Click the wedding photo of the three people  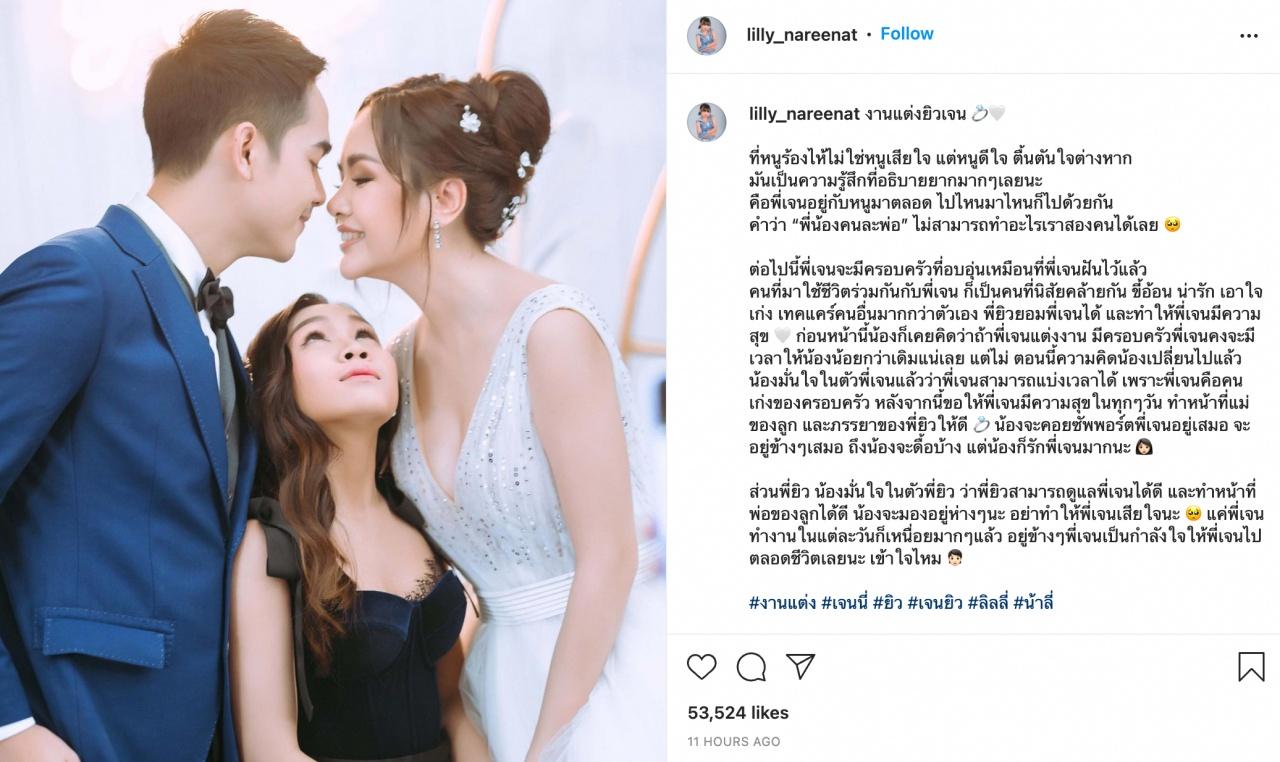click(x=333, y=381)
